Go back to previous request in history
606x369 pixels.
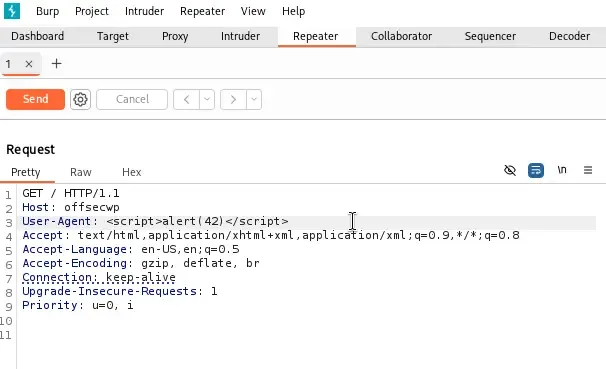click(x=186, y=100)
